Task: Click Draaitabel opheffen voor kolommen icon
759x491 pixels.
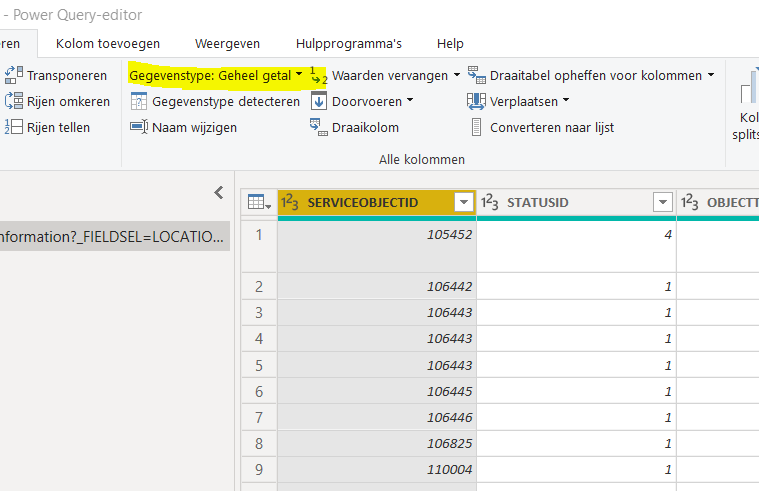Action: 476,76
